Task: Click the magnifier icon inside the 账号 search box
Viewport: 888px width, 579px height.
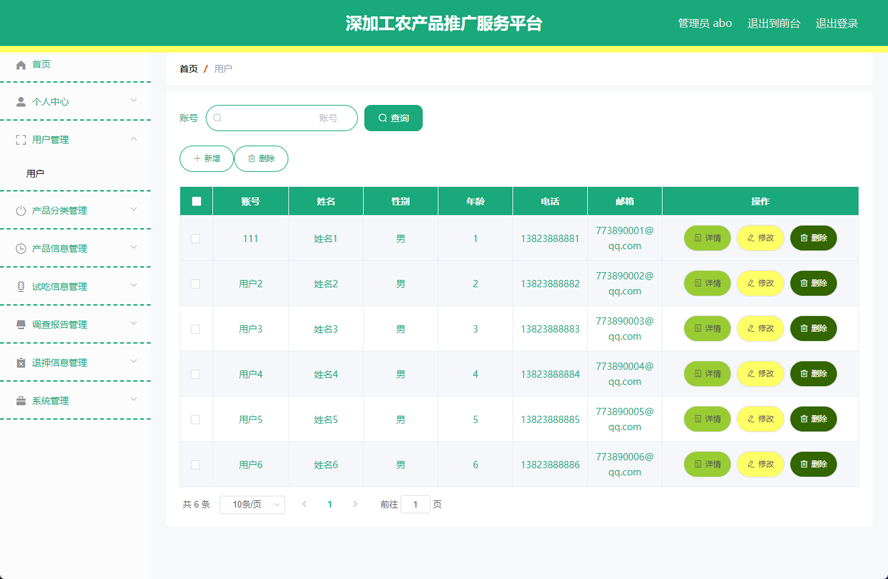Action: point(216,118)
